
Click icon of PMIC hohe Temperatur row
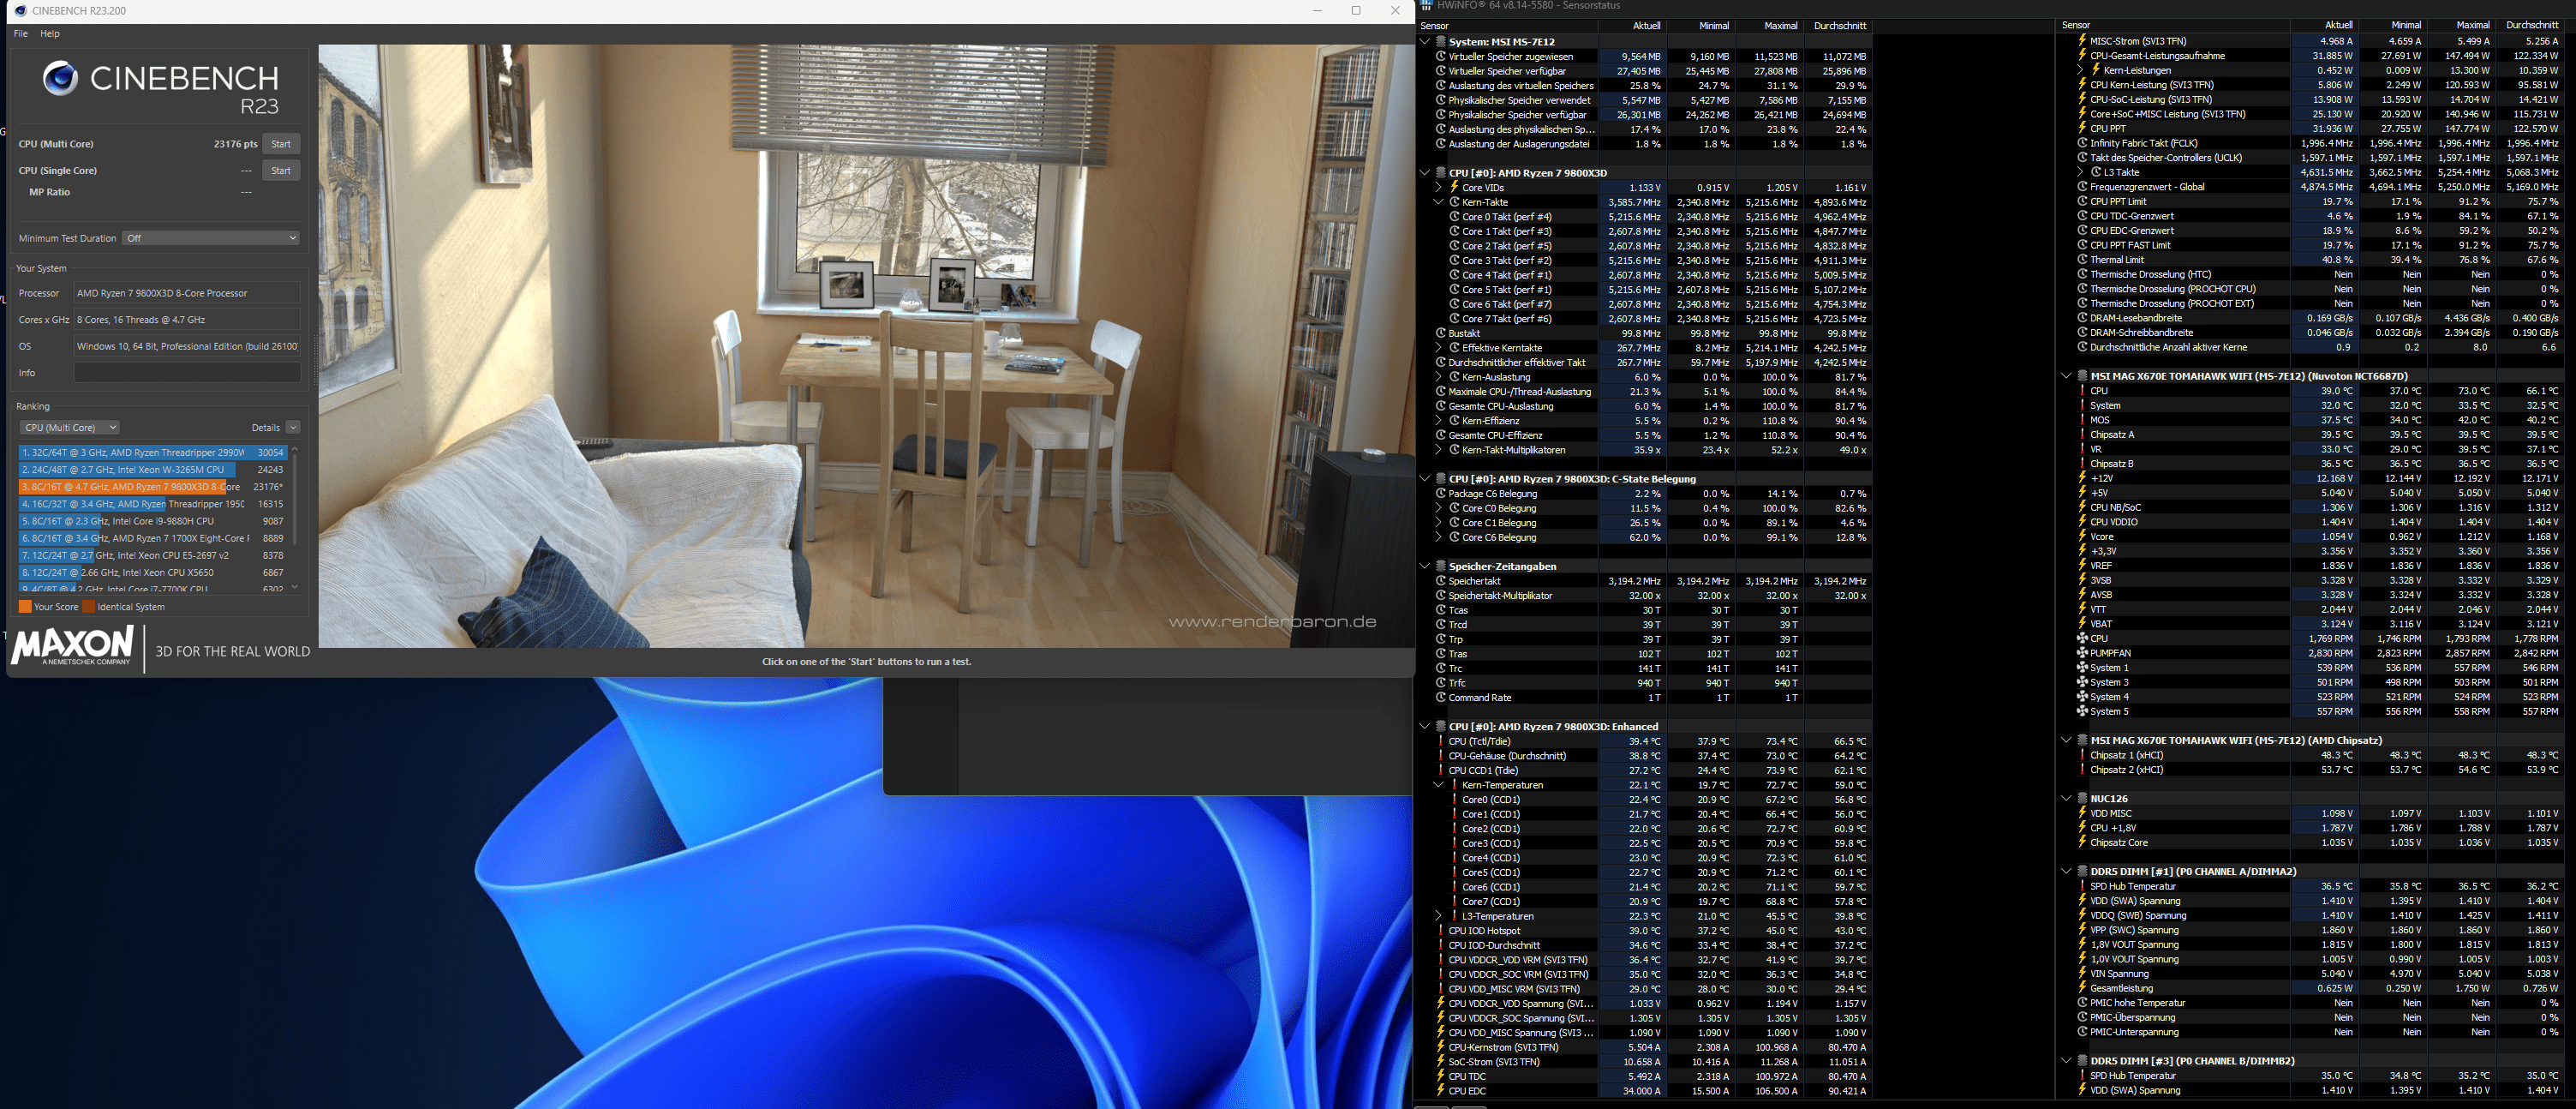click(x=2083, y=1003)
